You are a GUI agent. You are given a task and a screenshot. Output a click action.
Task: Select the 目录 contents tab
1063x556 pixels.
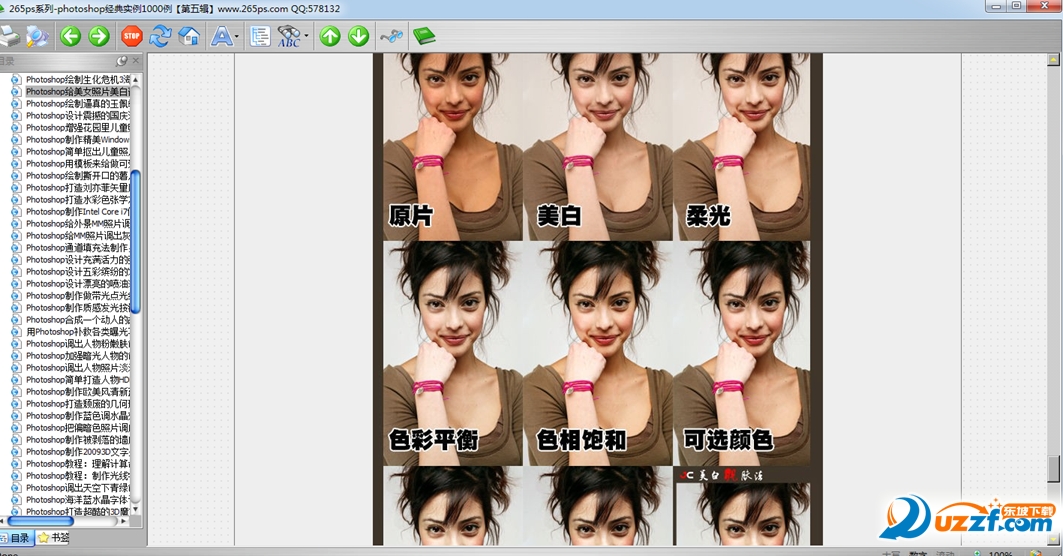coord(19,538)
